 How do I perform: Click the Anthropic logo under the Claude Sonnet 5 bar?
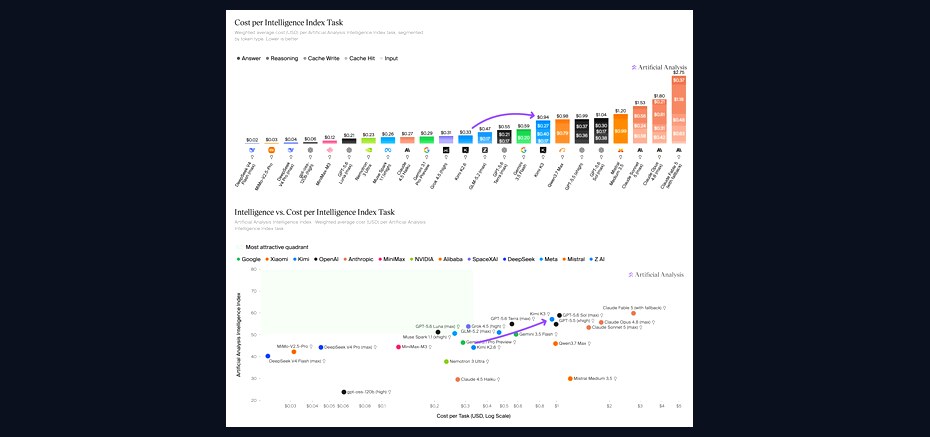pyautogui.click(x=640, y=150)
